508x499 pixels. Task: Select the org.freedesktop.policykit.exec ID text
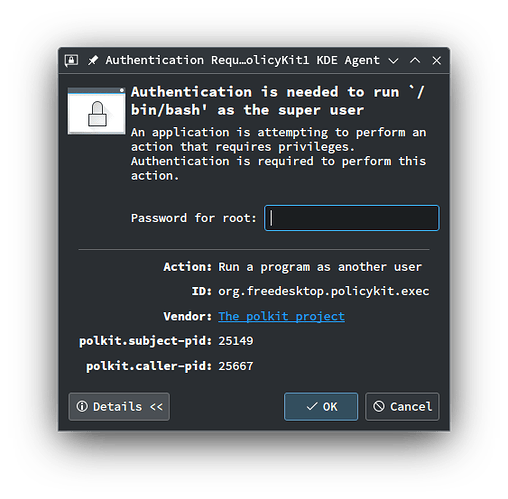[x=324, y=291]
